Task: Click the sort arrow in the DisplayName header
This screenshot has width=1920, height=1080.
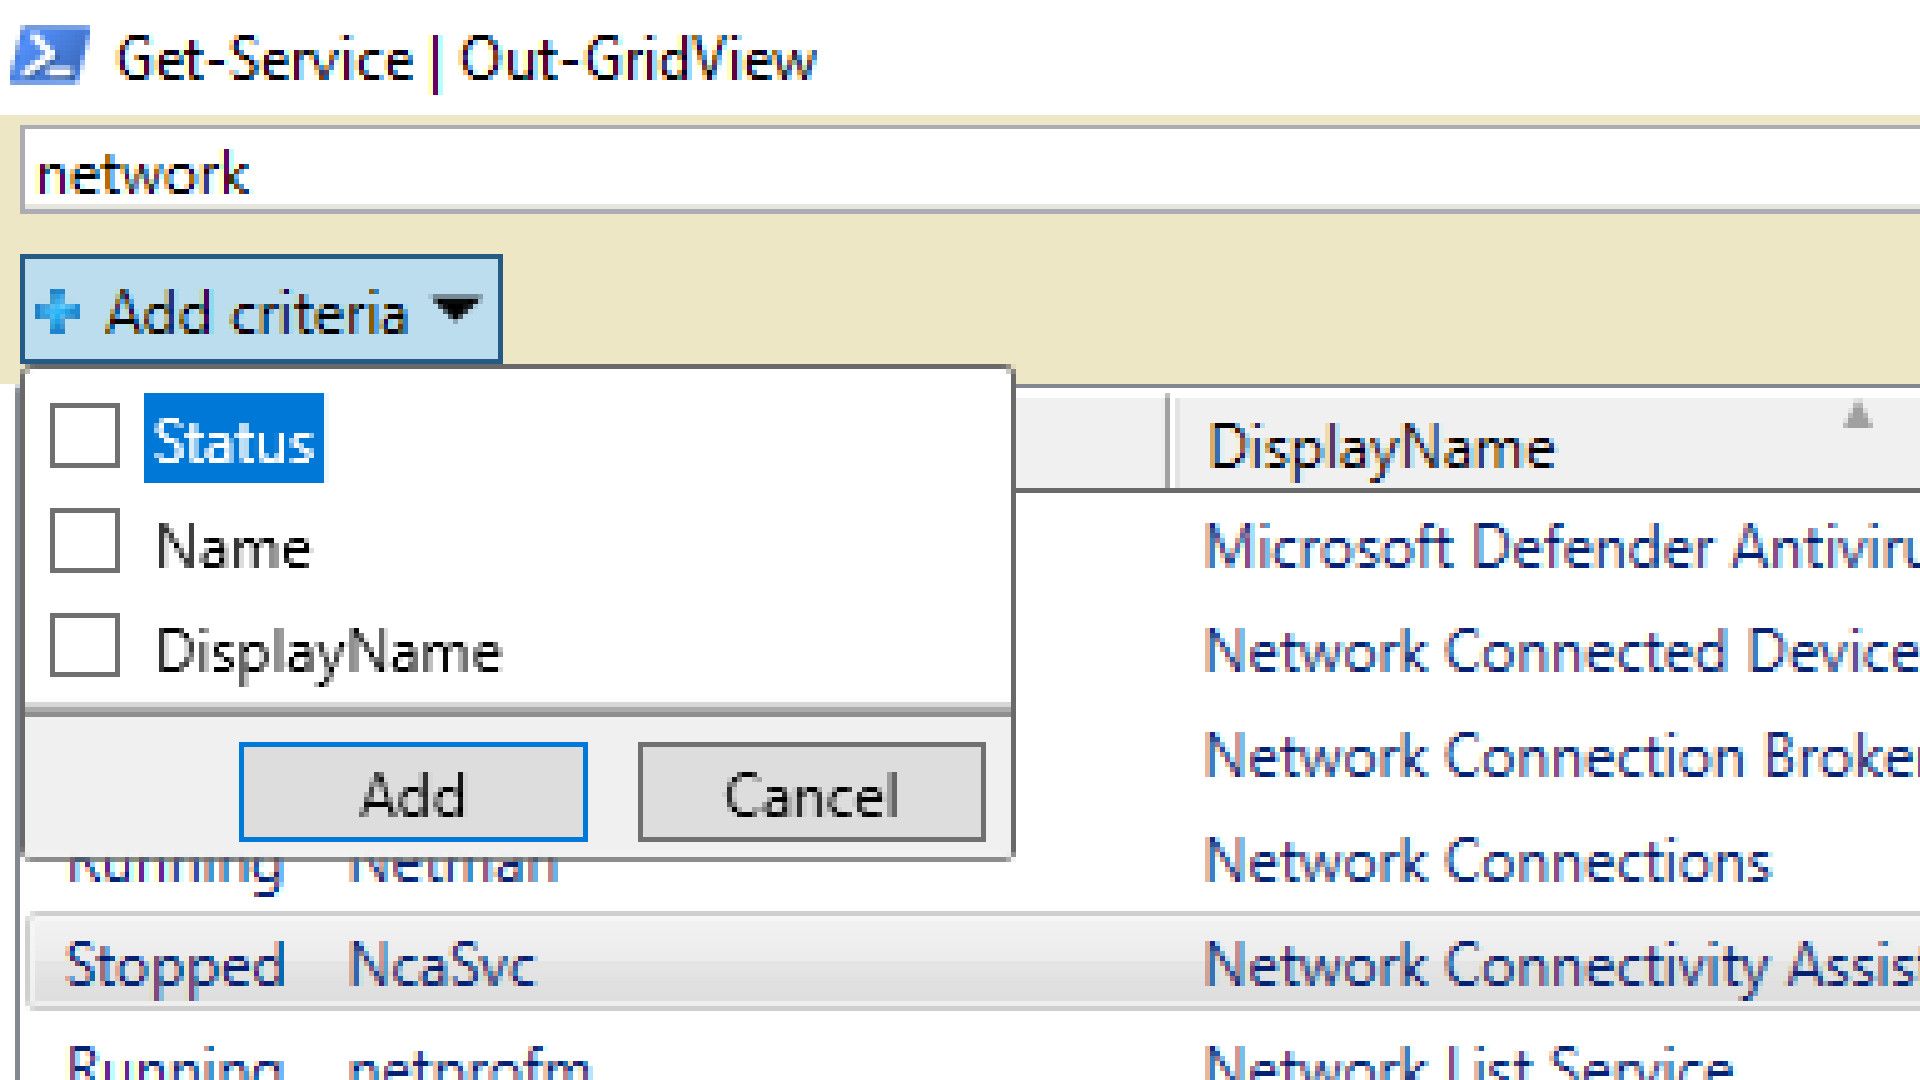Action: pos(1857,415)
